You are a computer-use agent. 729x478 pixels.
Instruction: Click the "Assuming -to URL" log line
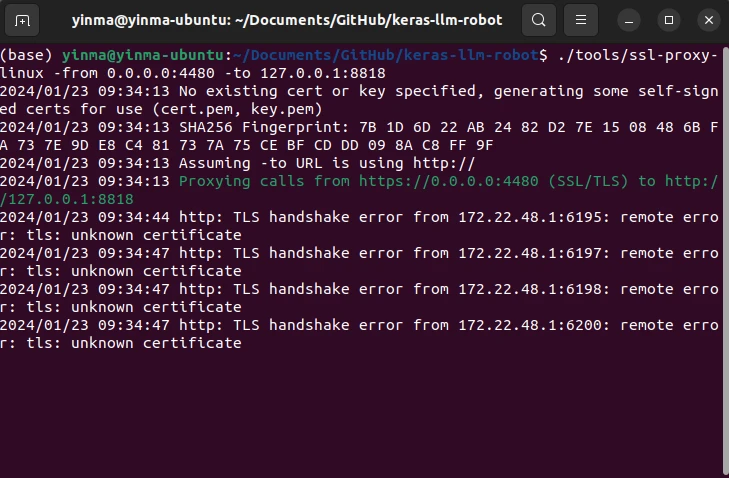coord(237,163)
